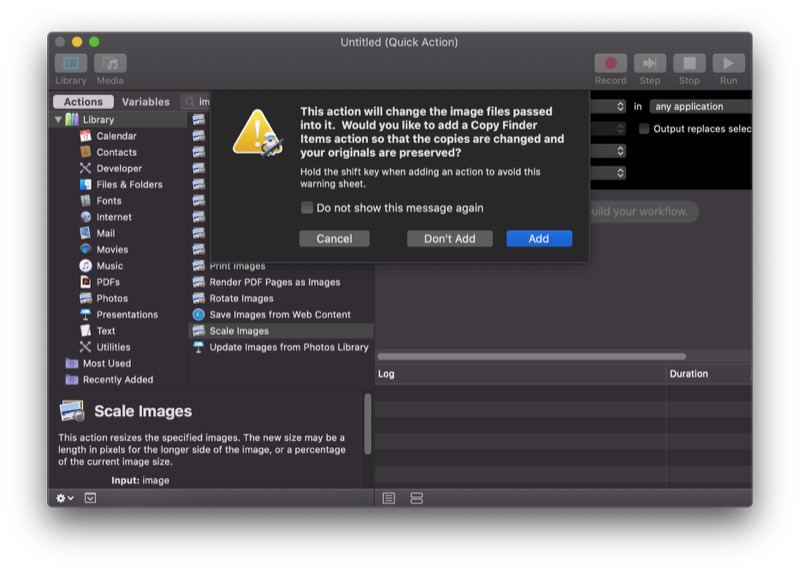Toggle the Library panel toolbar icon
The height and width of the screenshot is (570, 800).
(70, 63)
